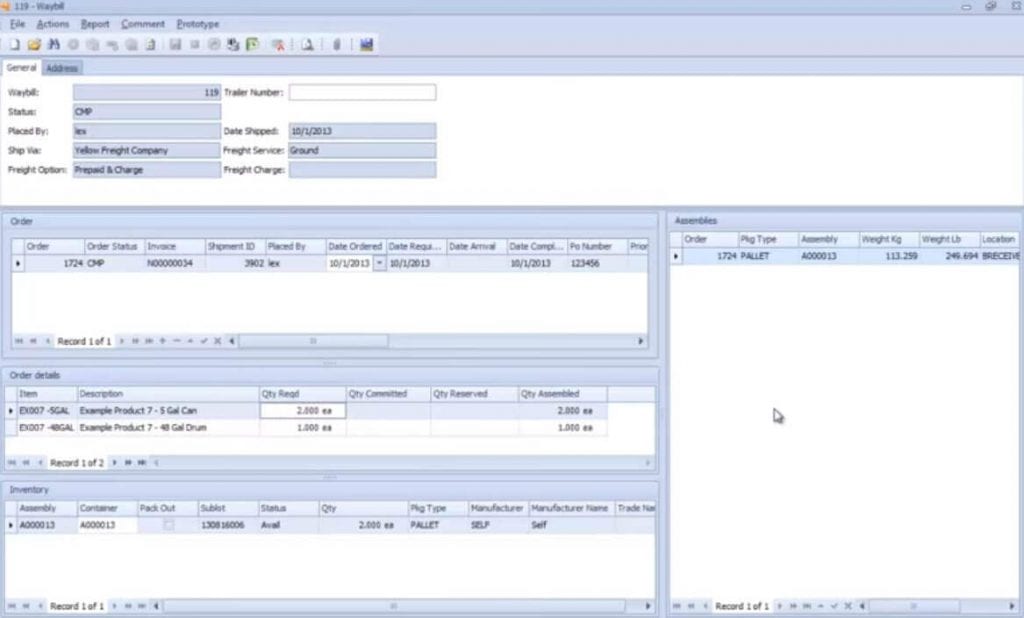This screenshot has height=618, width=1024.
Task: Open the Date Ordered dropdown arrow
Action: click(x=379, y=264)
